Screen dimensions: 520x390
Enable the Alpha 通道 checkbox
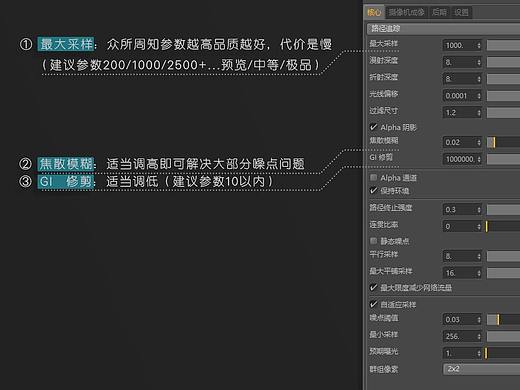coord(373,177)
